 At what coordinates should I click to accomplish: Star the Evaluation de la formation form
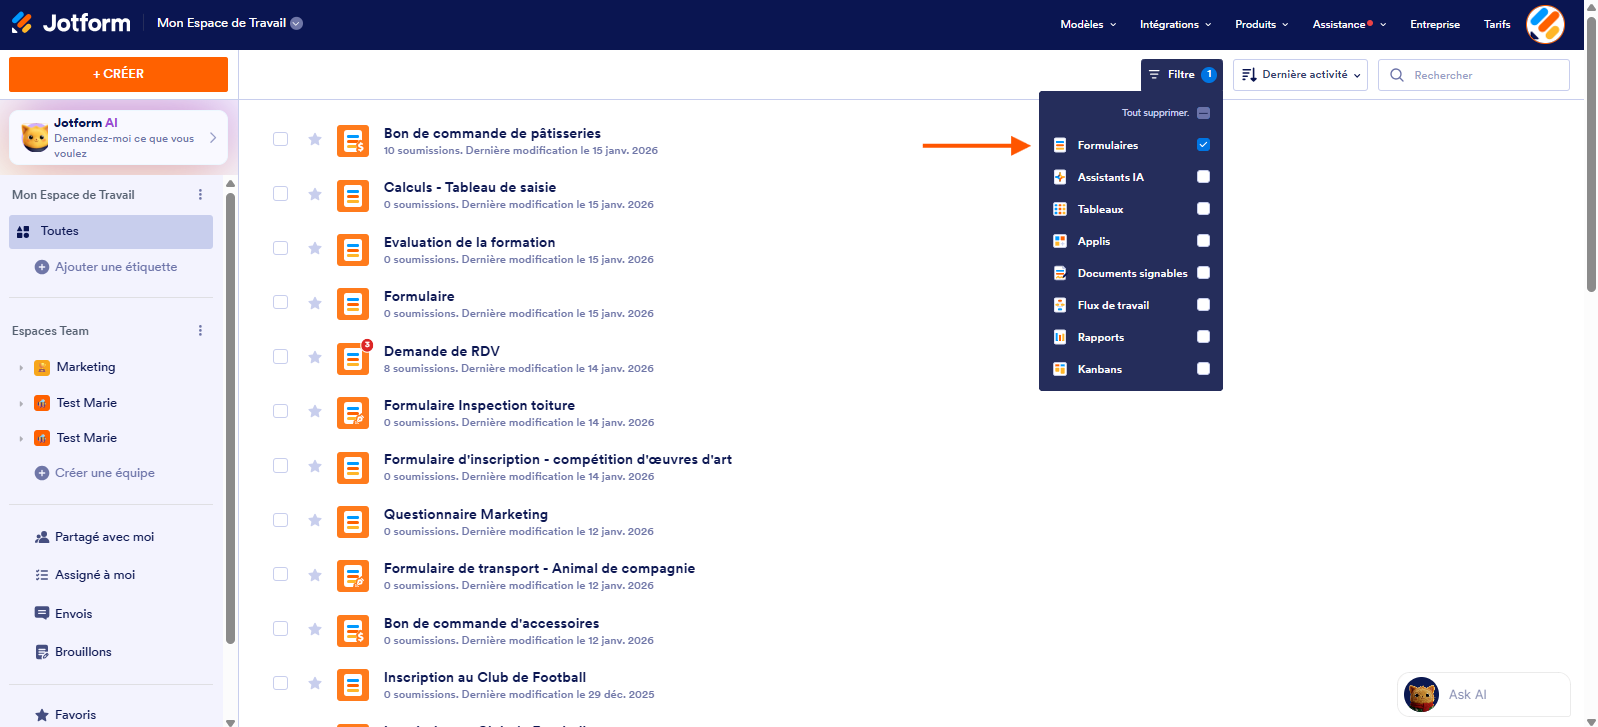tap(315, 248)
